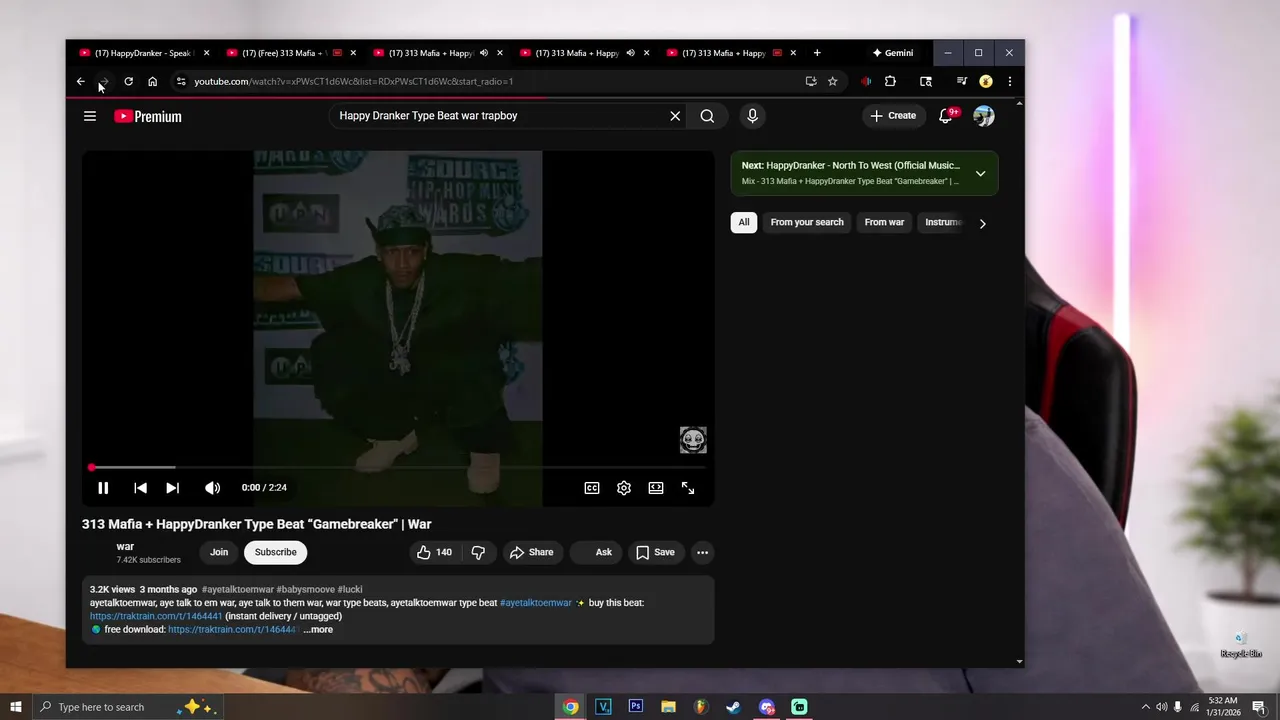
Task: Open buy-this-beat traktrain link
Action: [156, 616]
